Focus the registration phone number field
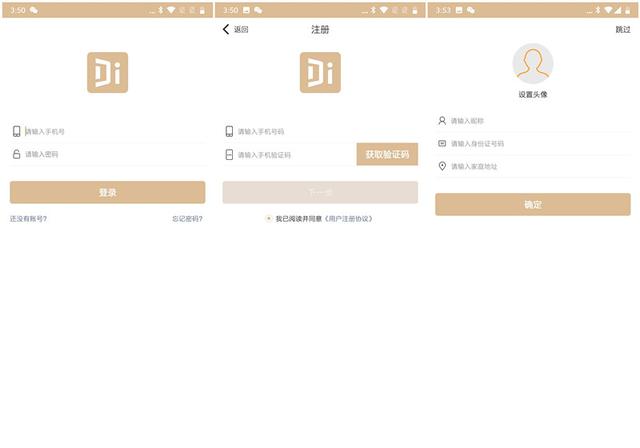 pos(320,131)
